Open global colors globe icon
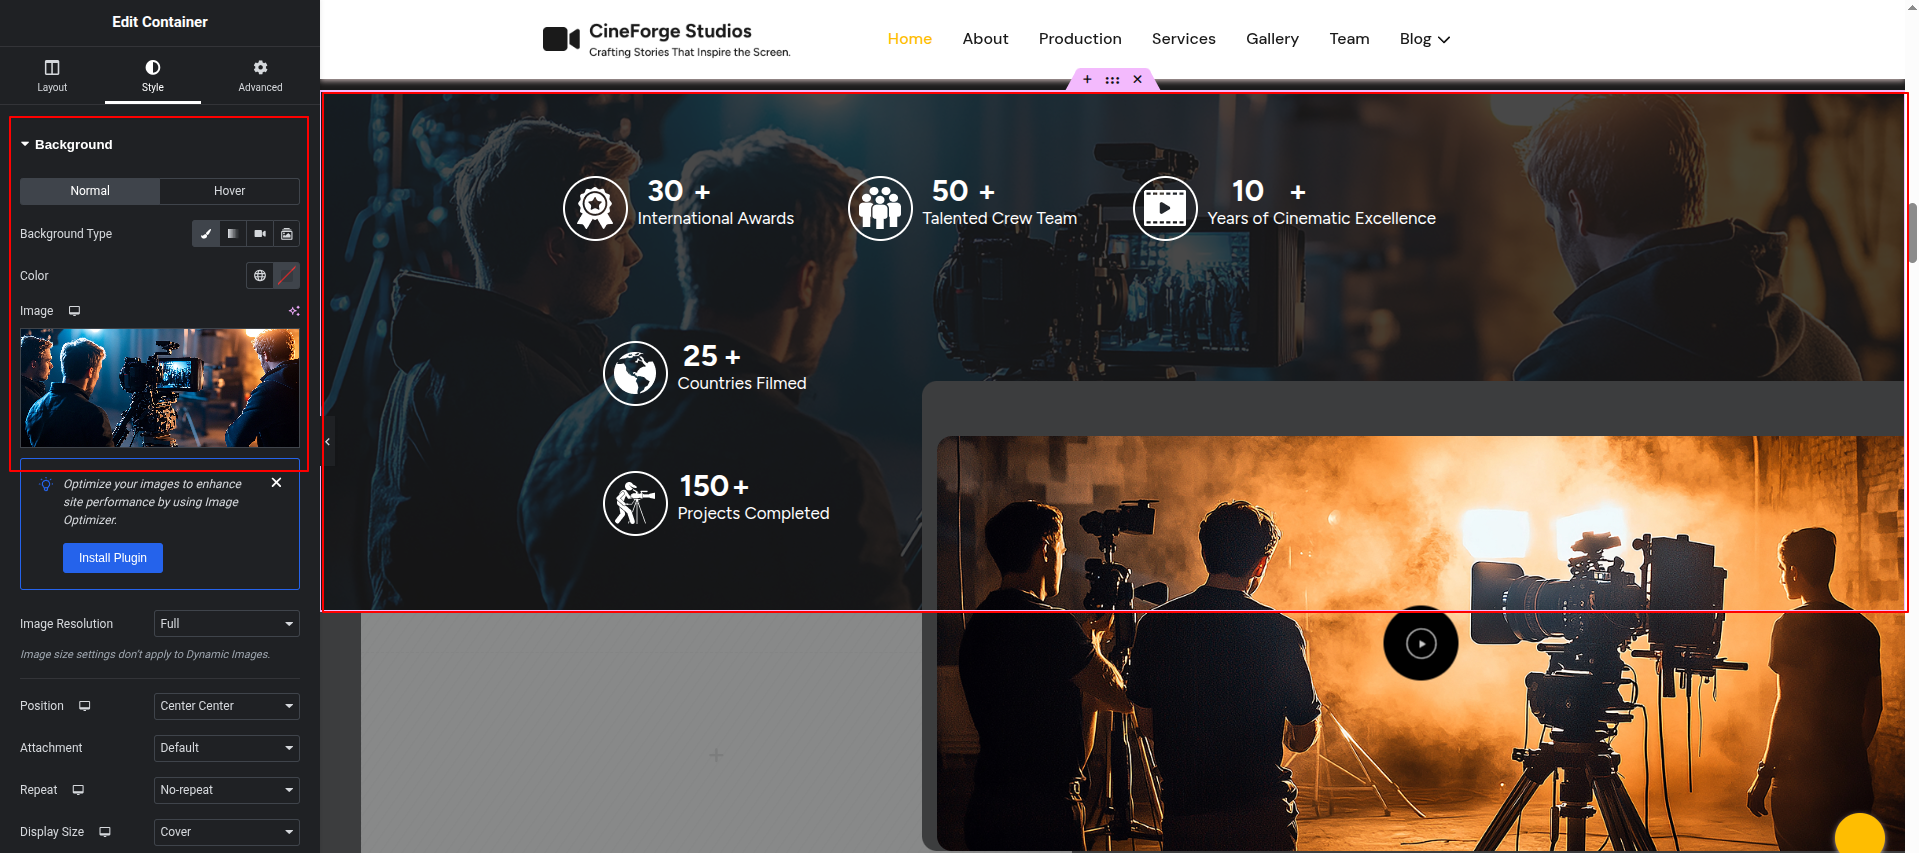 tap(260, 276)
